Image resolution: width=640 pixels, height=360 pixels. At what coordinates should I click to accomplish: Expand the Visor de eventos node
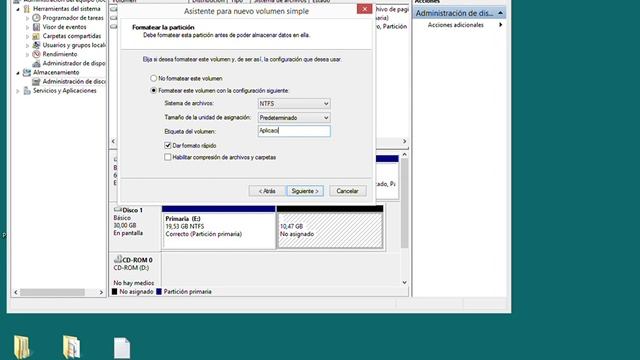[x=28, y=27]
